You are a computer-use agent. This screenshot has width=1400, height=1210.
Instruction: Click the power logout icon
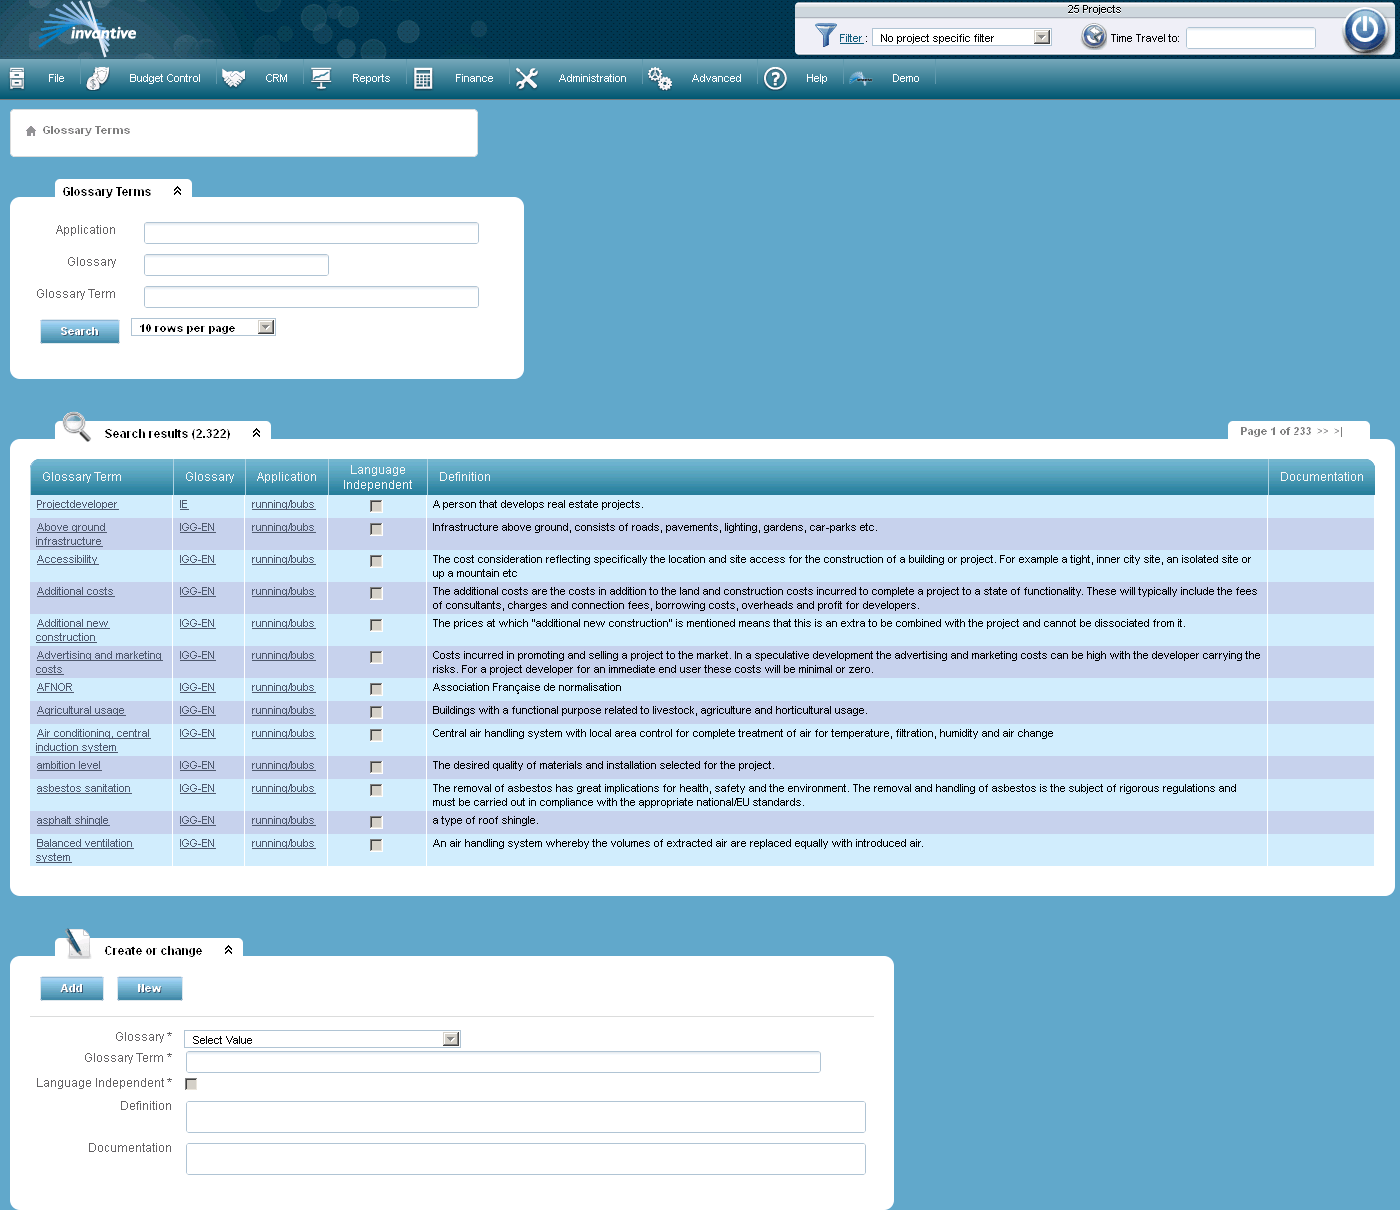[x=1365, y=30]
